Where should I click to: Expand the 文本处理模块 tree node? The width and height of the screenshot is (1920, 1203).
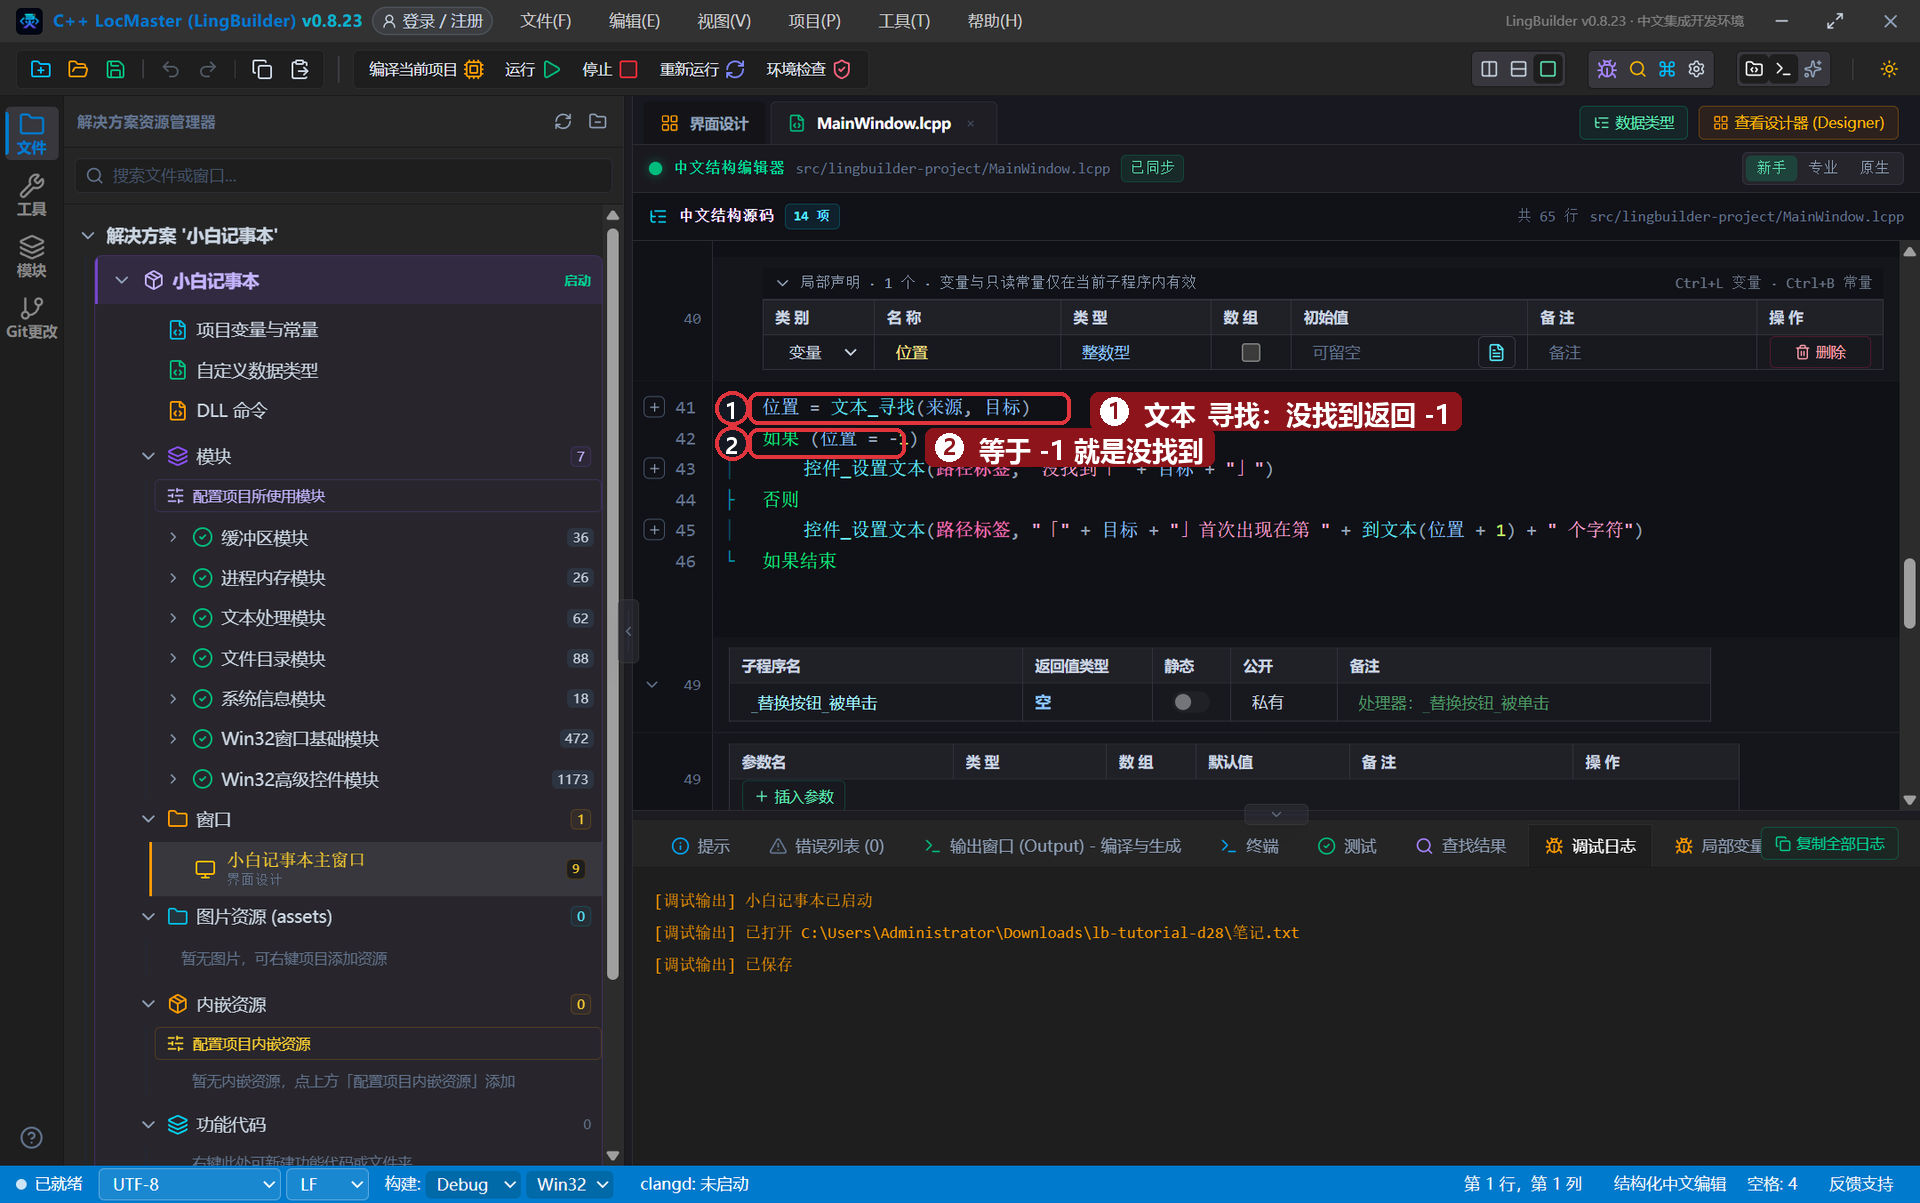(173, 618)
